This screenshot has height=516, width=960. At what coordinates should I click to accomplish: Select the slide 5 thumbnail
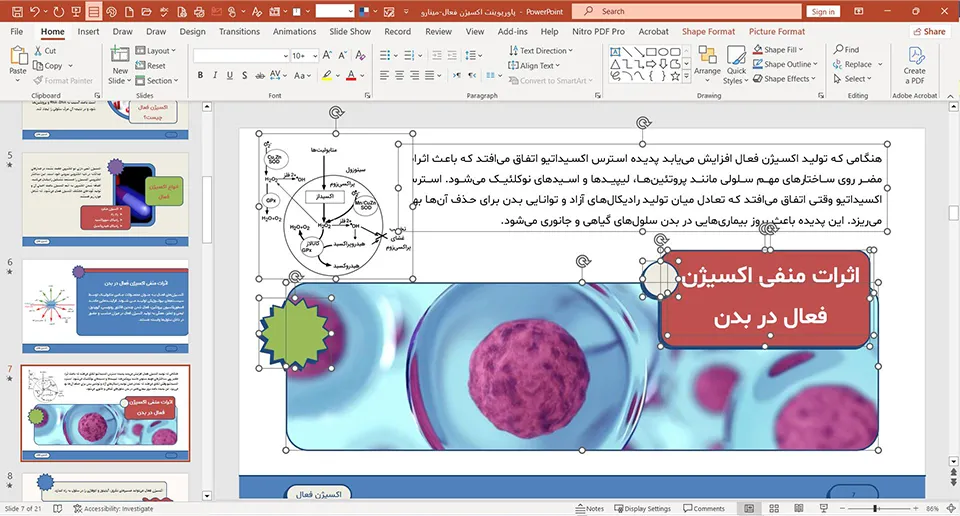(105, 199)
